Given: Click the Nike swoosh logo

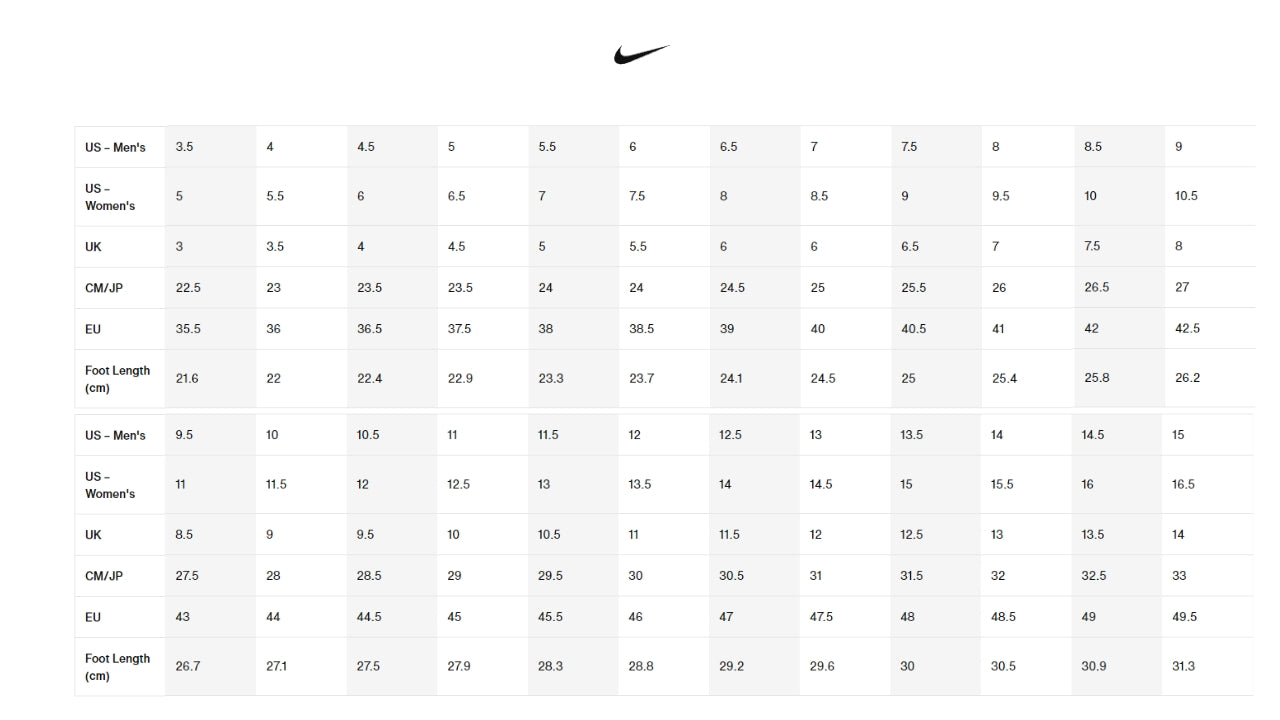Looking at the screenshot, I should (641, 54).
